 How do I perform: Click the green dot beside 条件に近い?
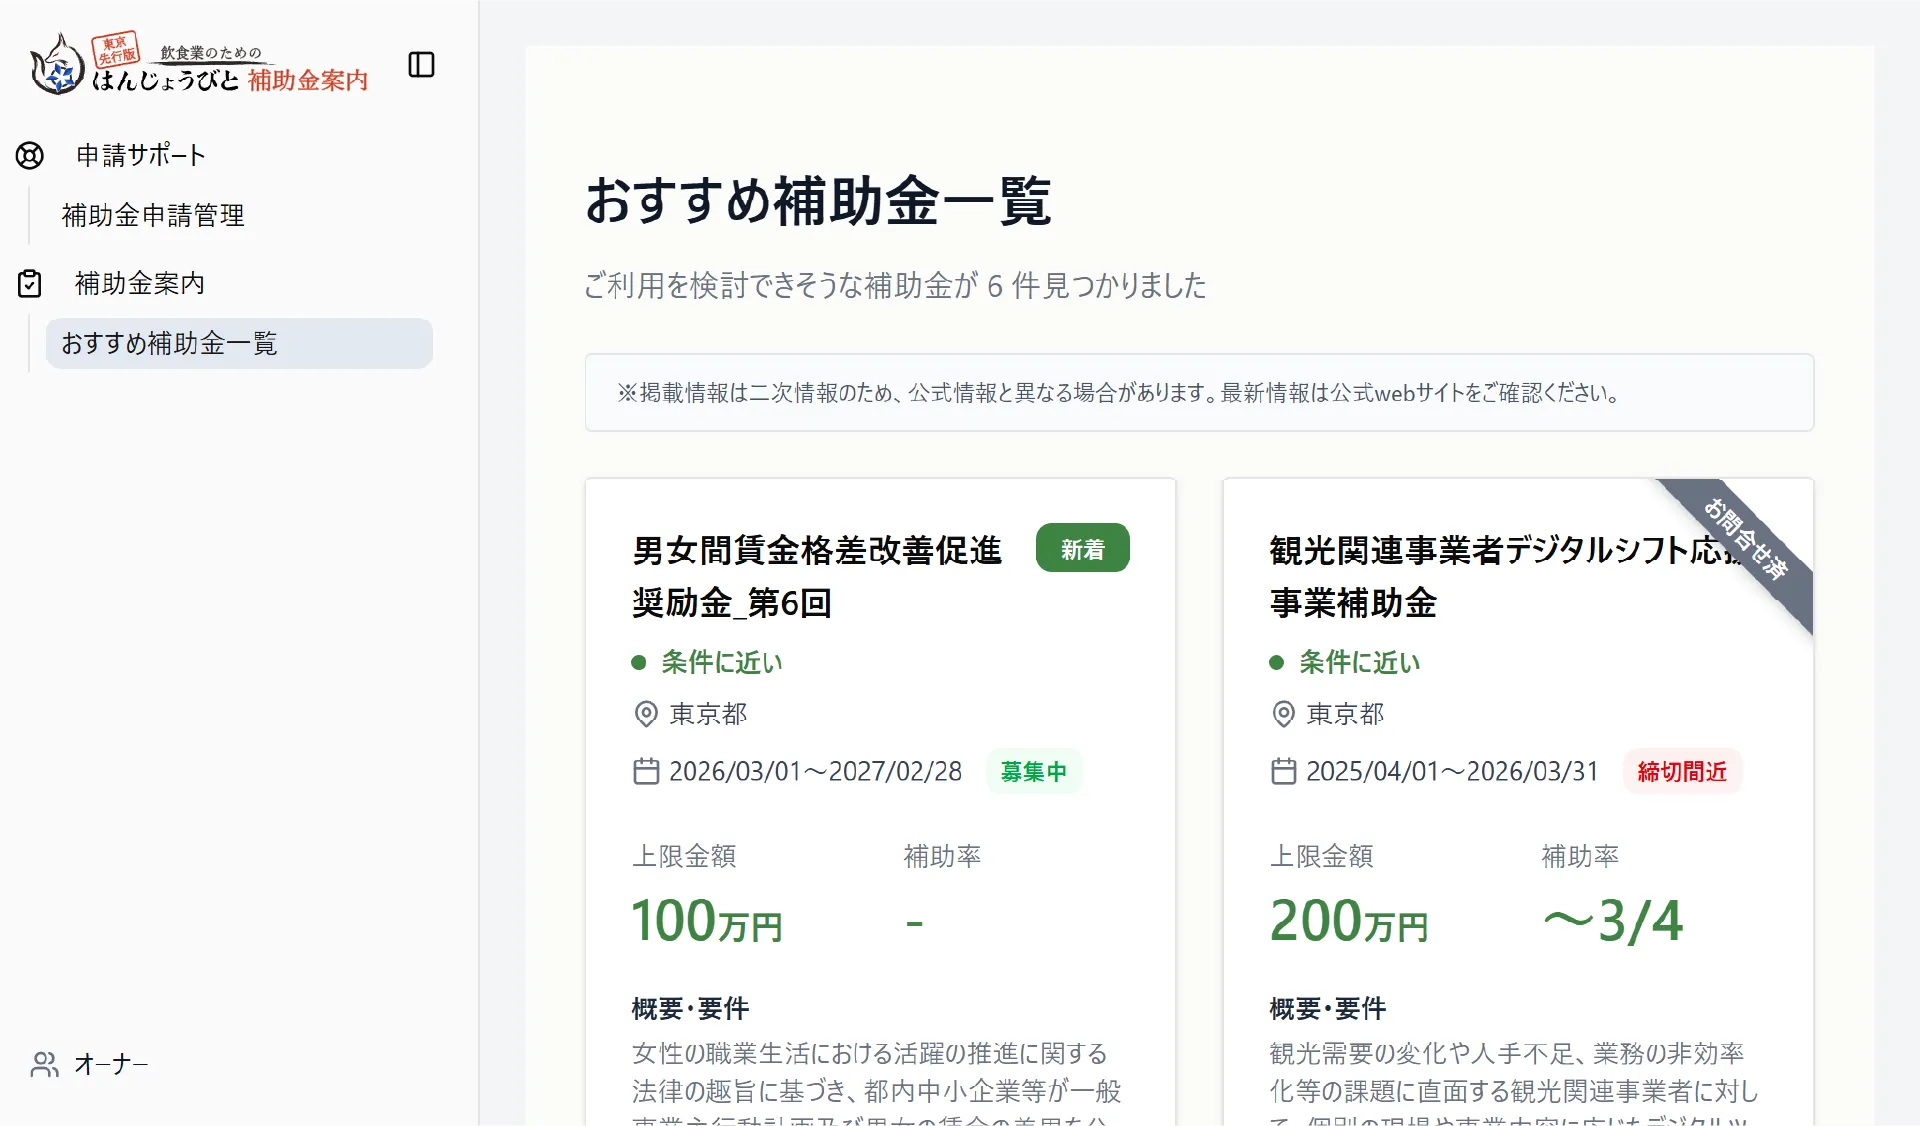[x=640, y=662]
